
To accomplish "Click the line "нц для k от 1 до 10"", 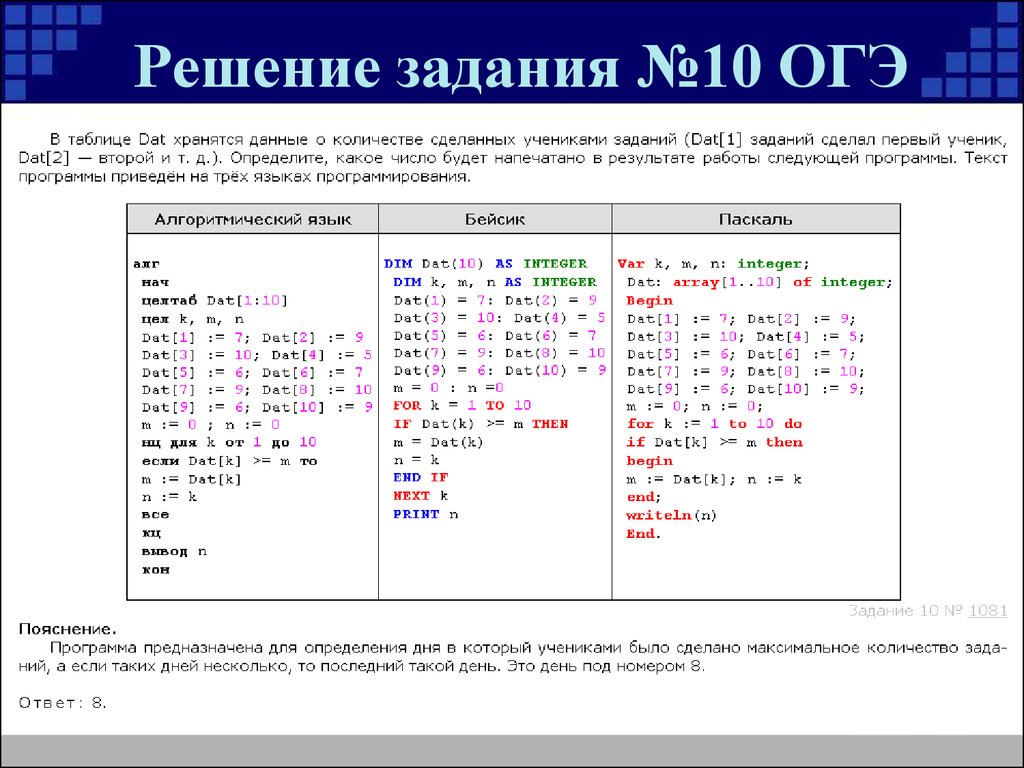I will click(229, 442).
